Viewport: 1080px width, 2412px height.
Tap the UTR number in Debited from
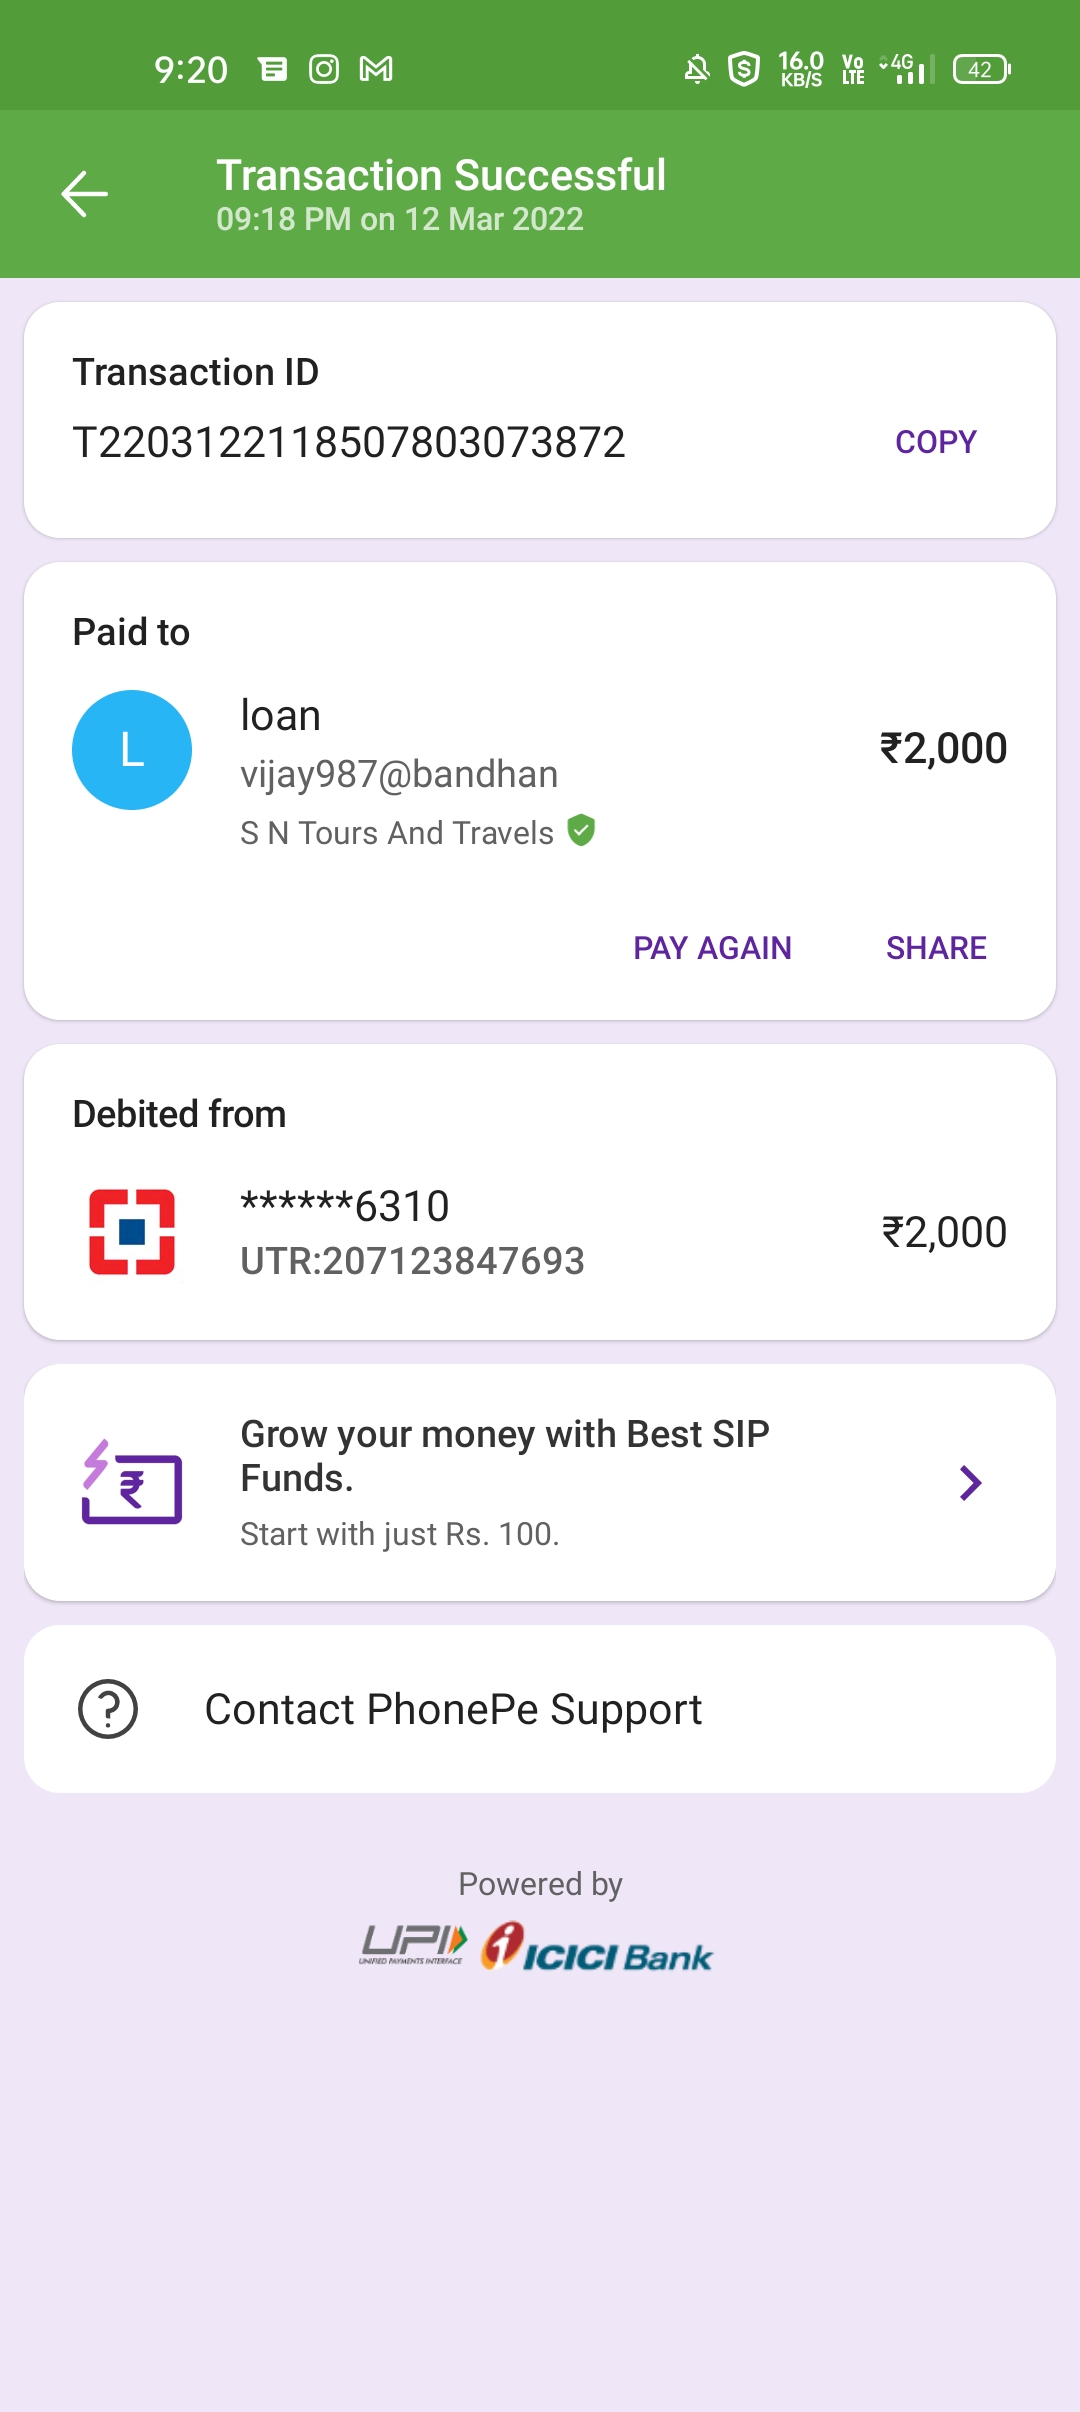412,1261
